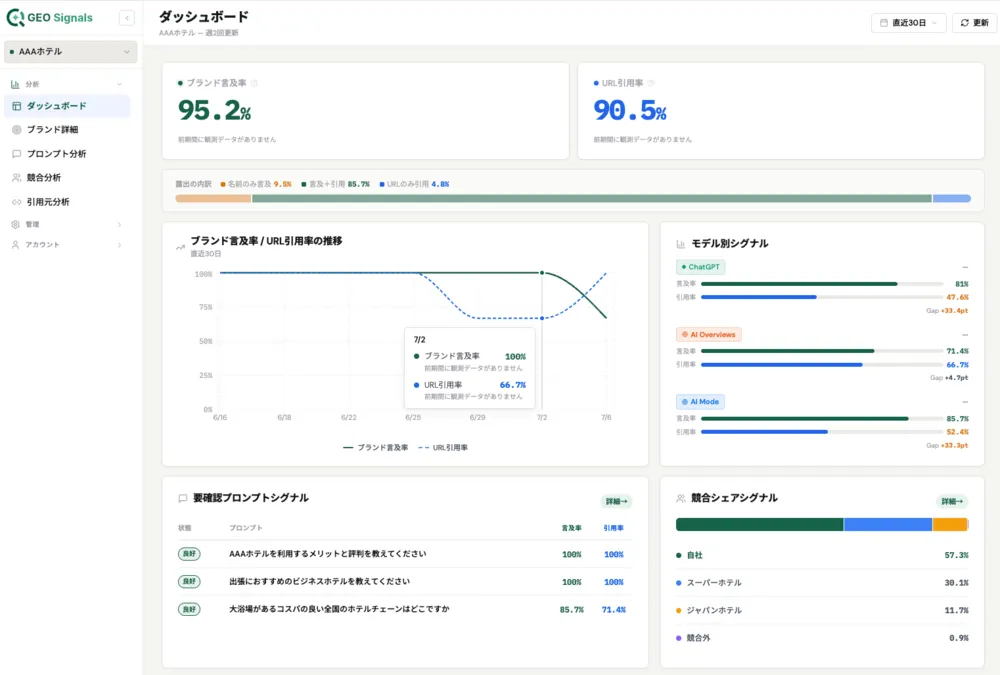Click the info icon next to URL引用率

651,83
